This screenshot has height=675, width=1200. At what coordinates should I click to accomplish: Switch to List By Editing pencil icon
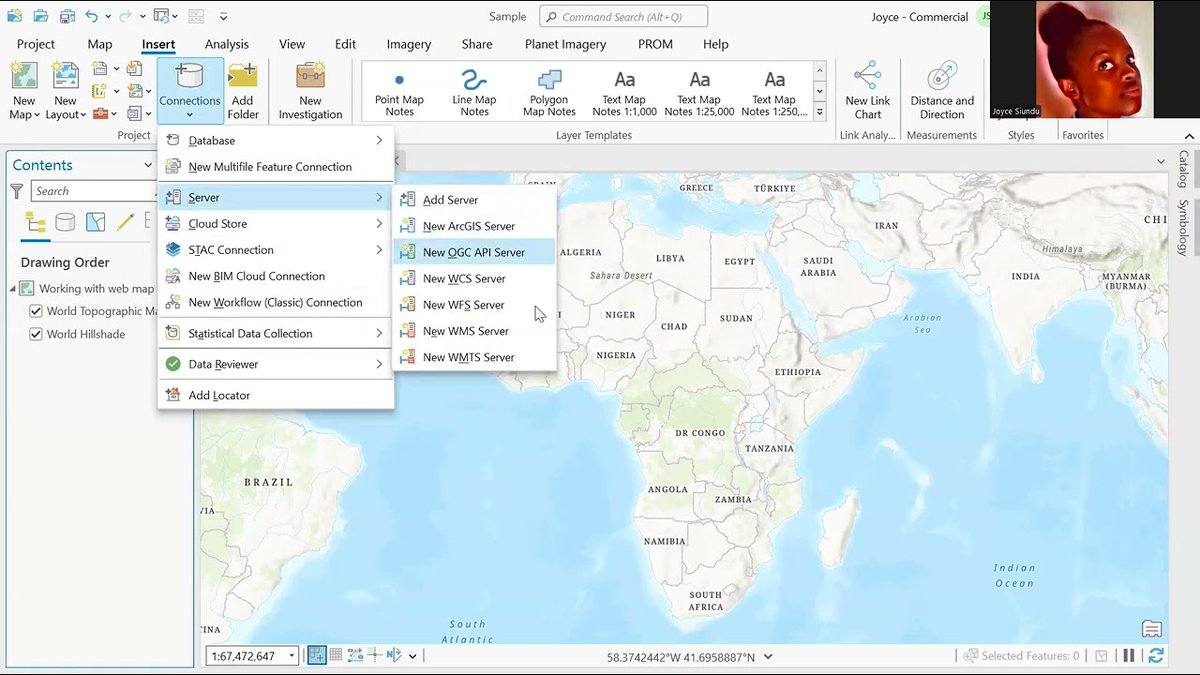[126, 222]
